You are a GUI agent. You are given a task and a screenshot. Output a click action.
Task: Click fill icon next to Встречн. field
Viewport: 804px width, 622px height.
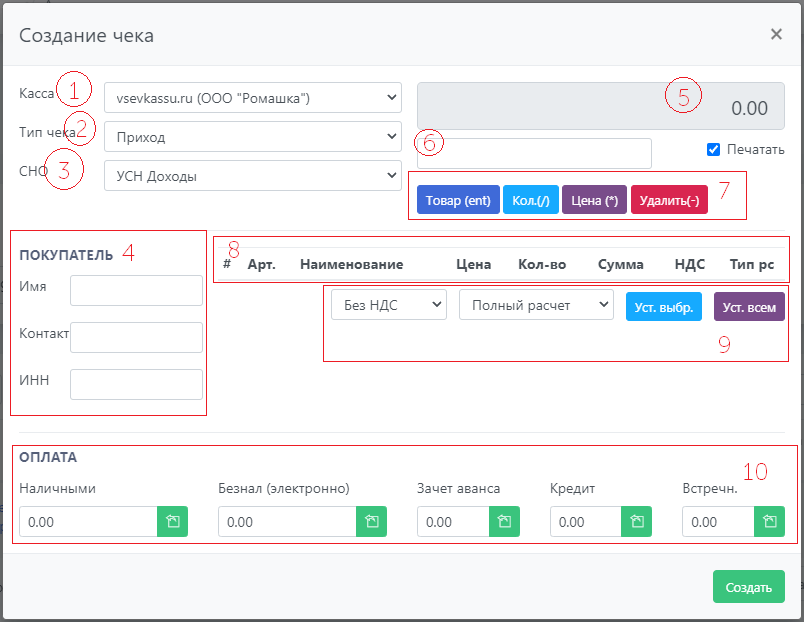[x=769, y=522]
